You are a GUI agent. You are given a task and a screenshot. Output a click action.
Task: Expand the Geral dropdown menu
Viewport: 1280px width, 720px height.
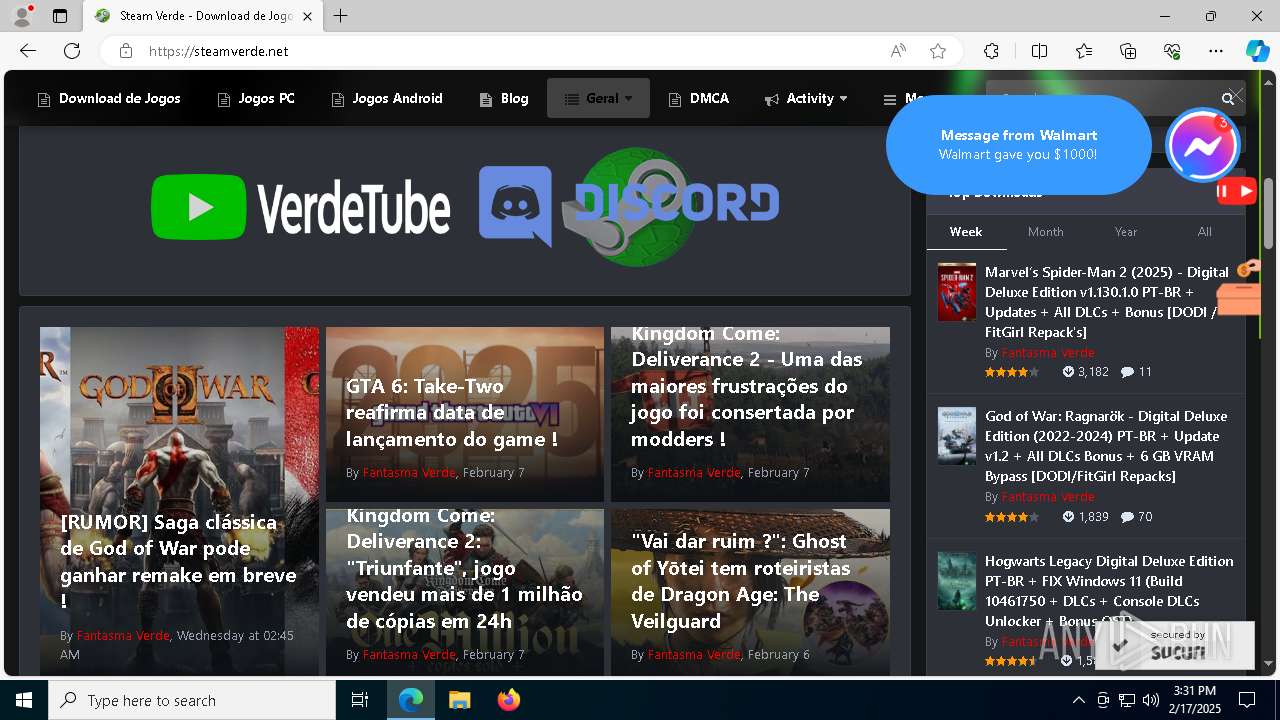(598, 98)
